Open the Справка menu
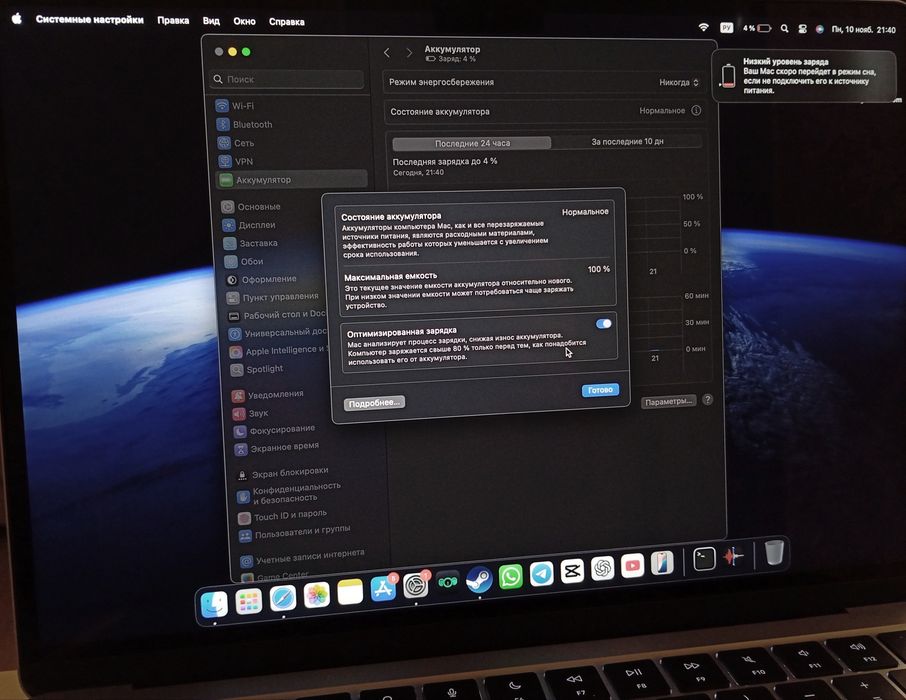Screen dimensions: 906x700 (x=287, y=22)
